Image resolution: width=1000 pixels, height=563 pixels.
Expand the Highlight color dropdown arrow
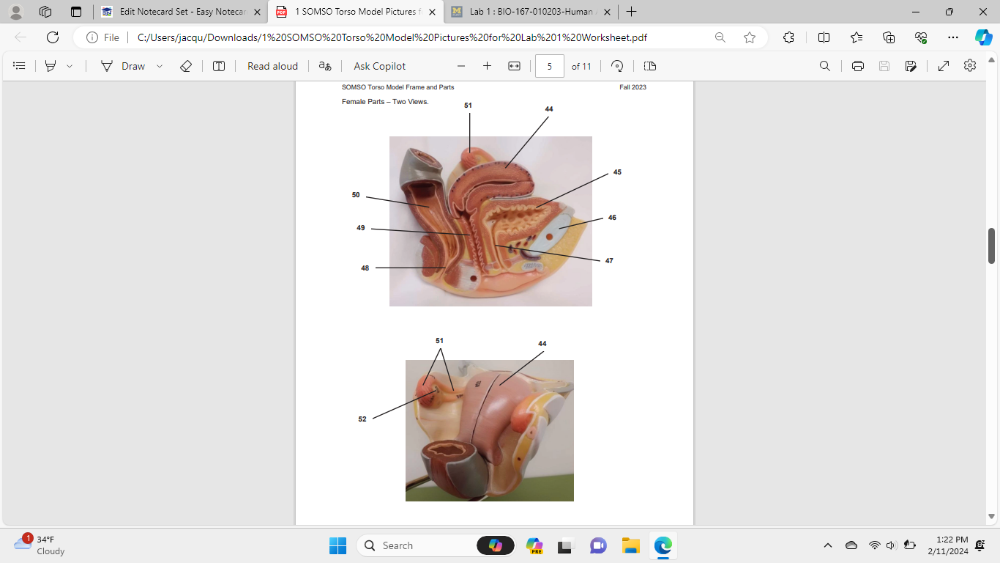pos(70,66)
